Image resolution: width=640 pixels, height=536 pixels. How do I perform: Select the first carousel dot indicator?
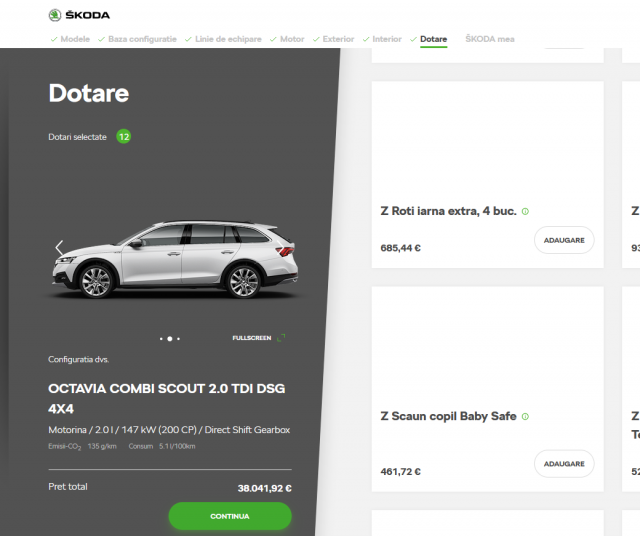pos(160,339)
